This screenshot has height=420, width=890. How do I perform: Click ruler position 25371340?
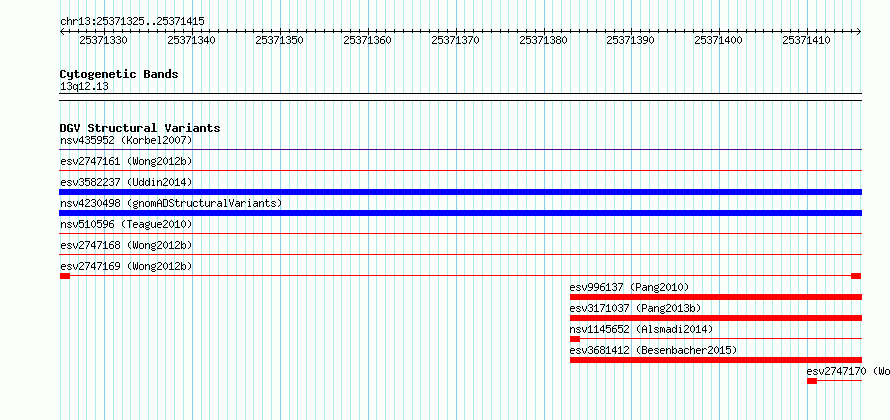tap(191, 40)
